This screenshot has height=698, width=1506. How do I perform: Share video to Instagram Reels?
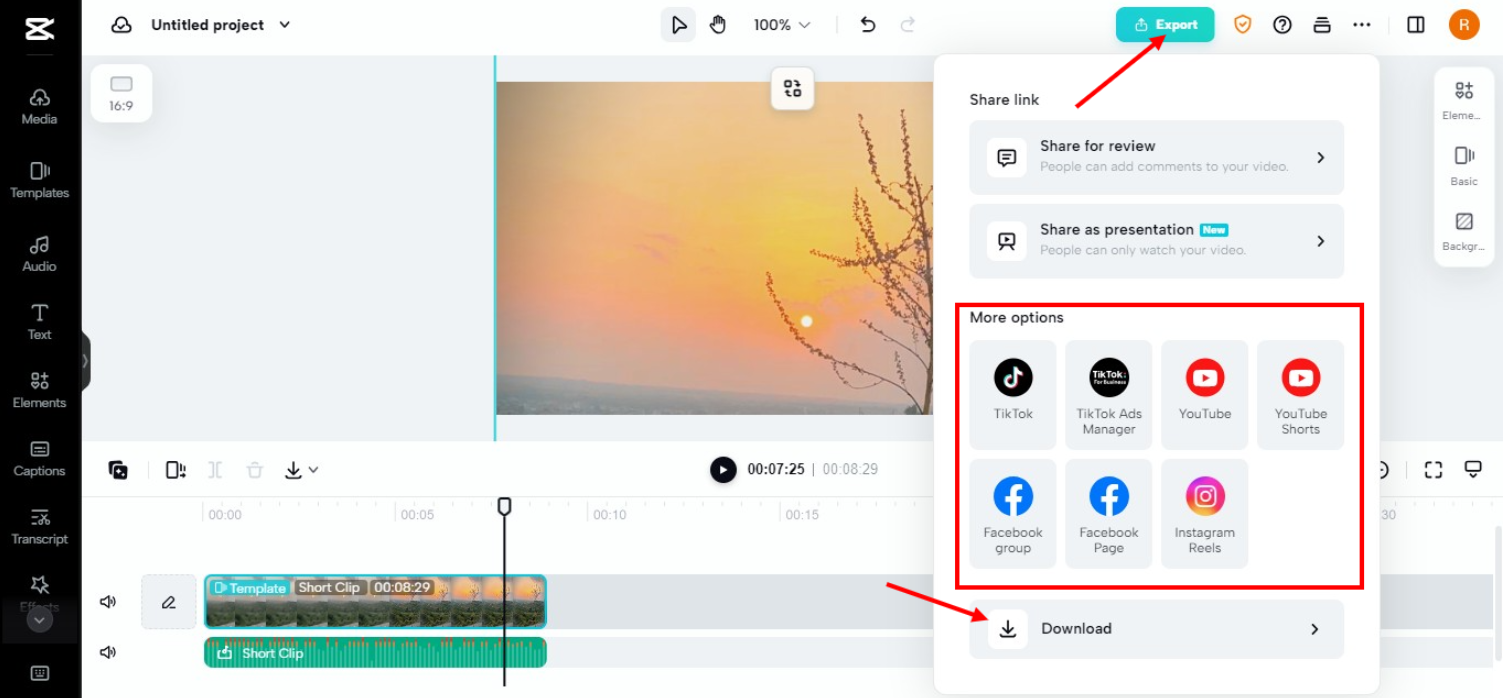(1205, 513)
